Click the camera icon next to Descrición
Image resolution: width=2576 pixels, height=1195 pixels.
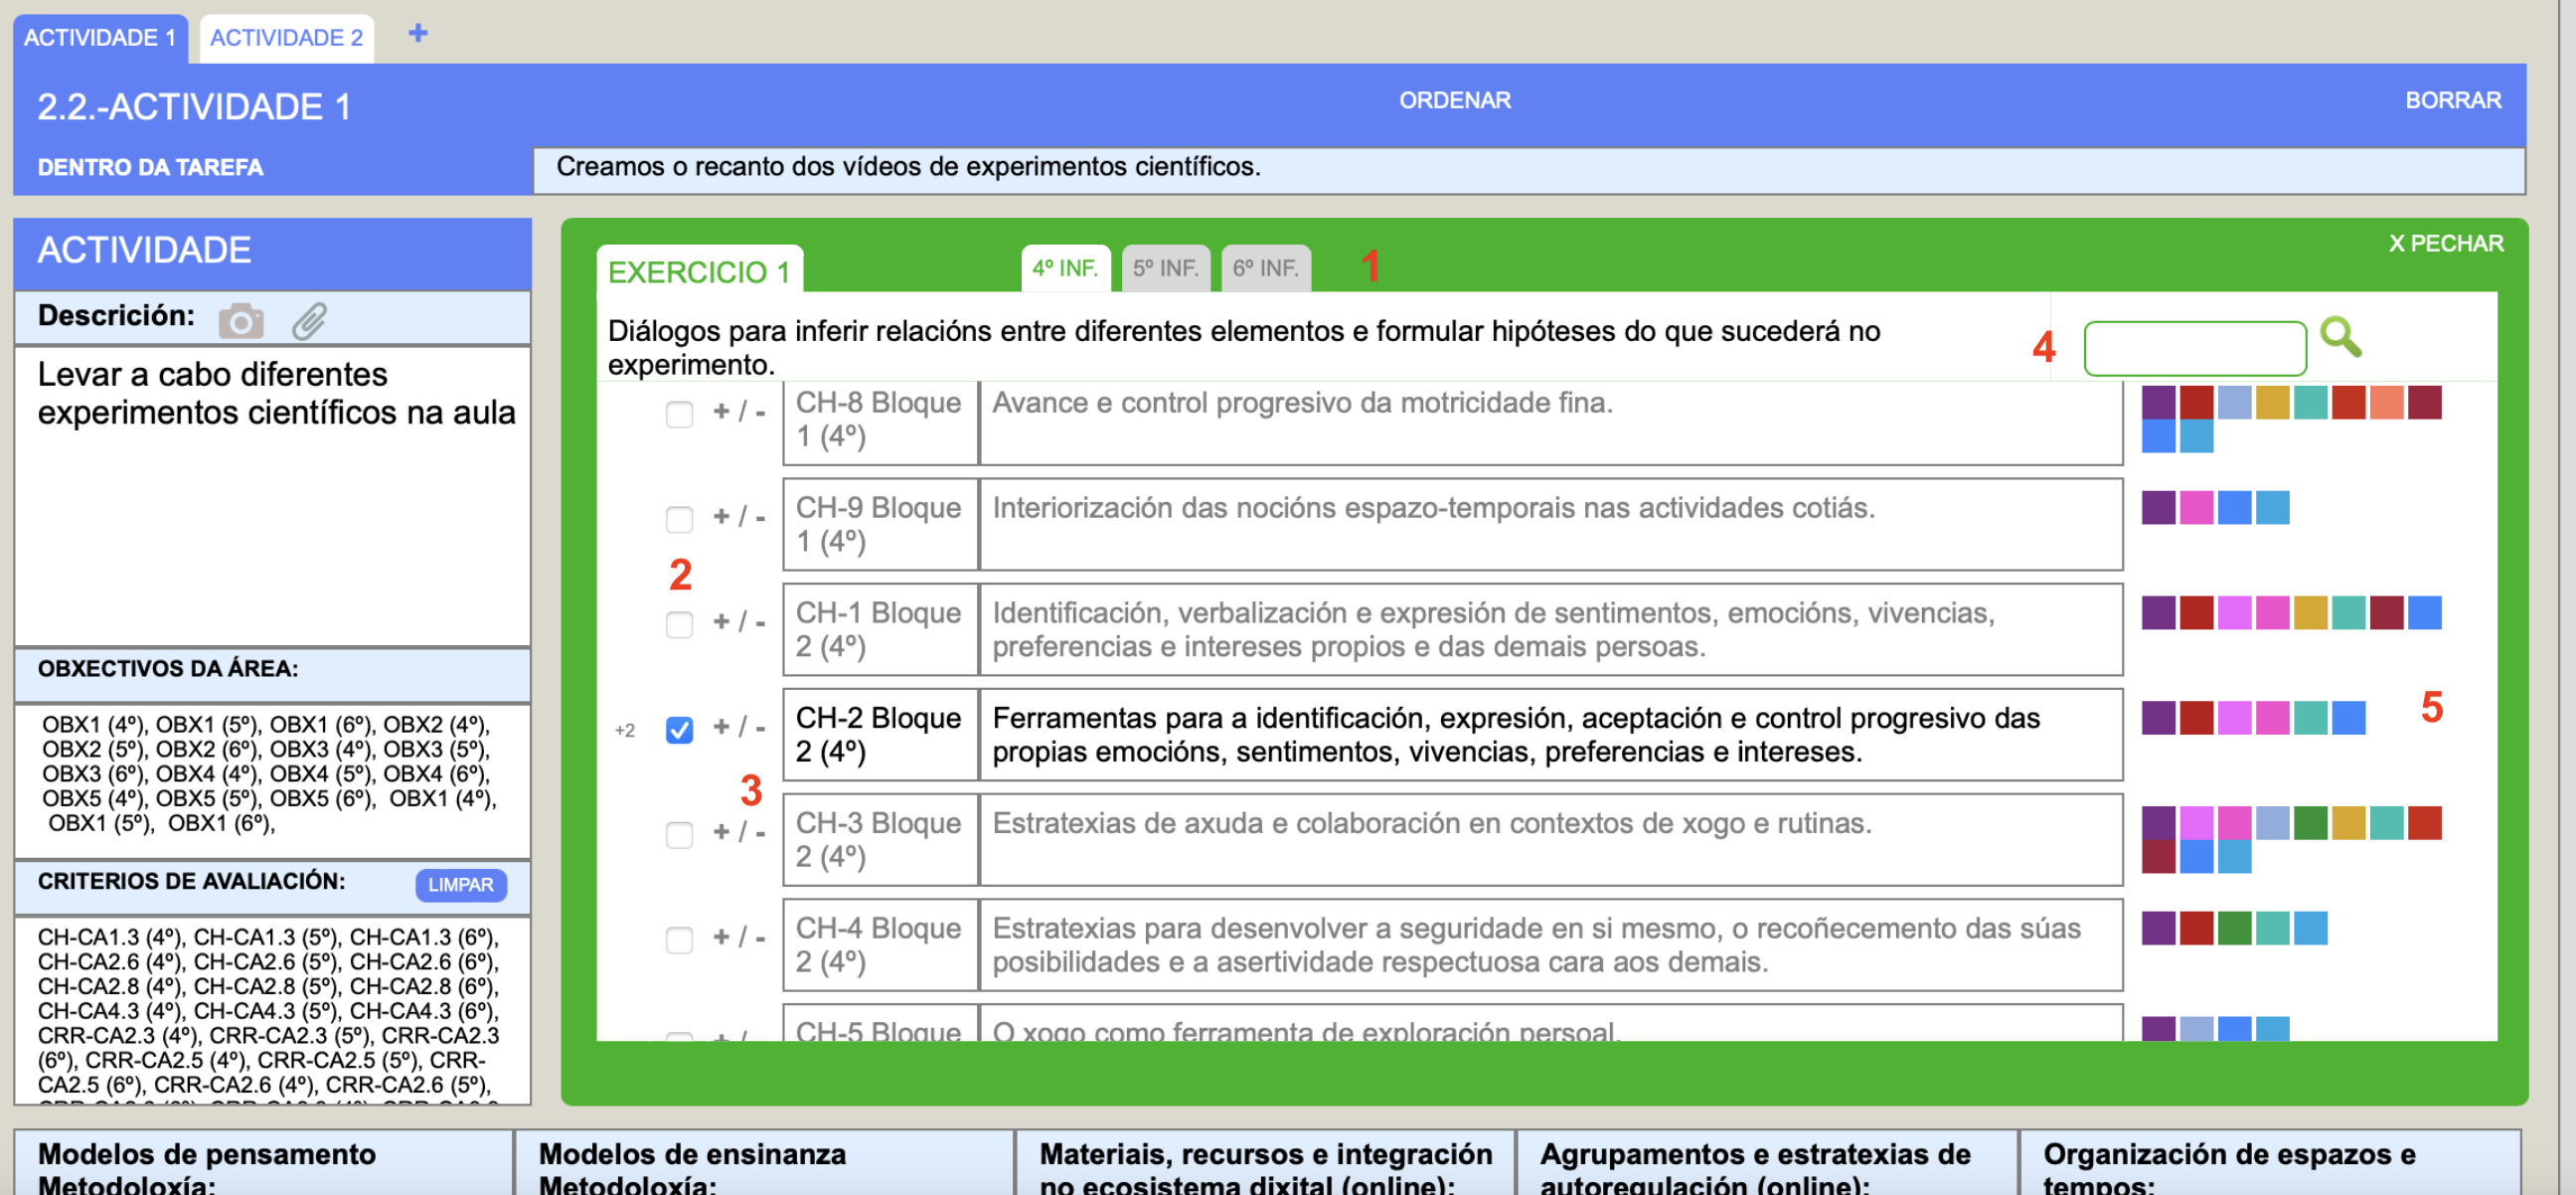[241, 321]
